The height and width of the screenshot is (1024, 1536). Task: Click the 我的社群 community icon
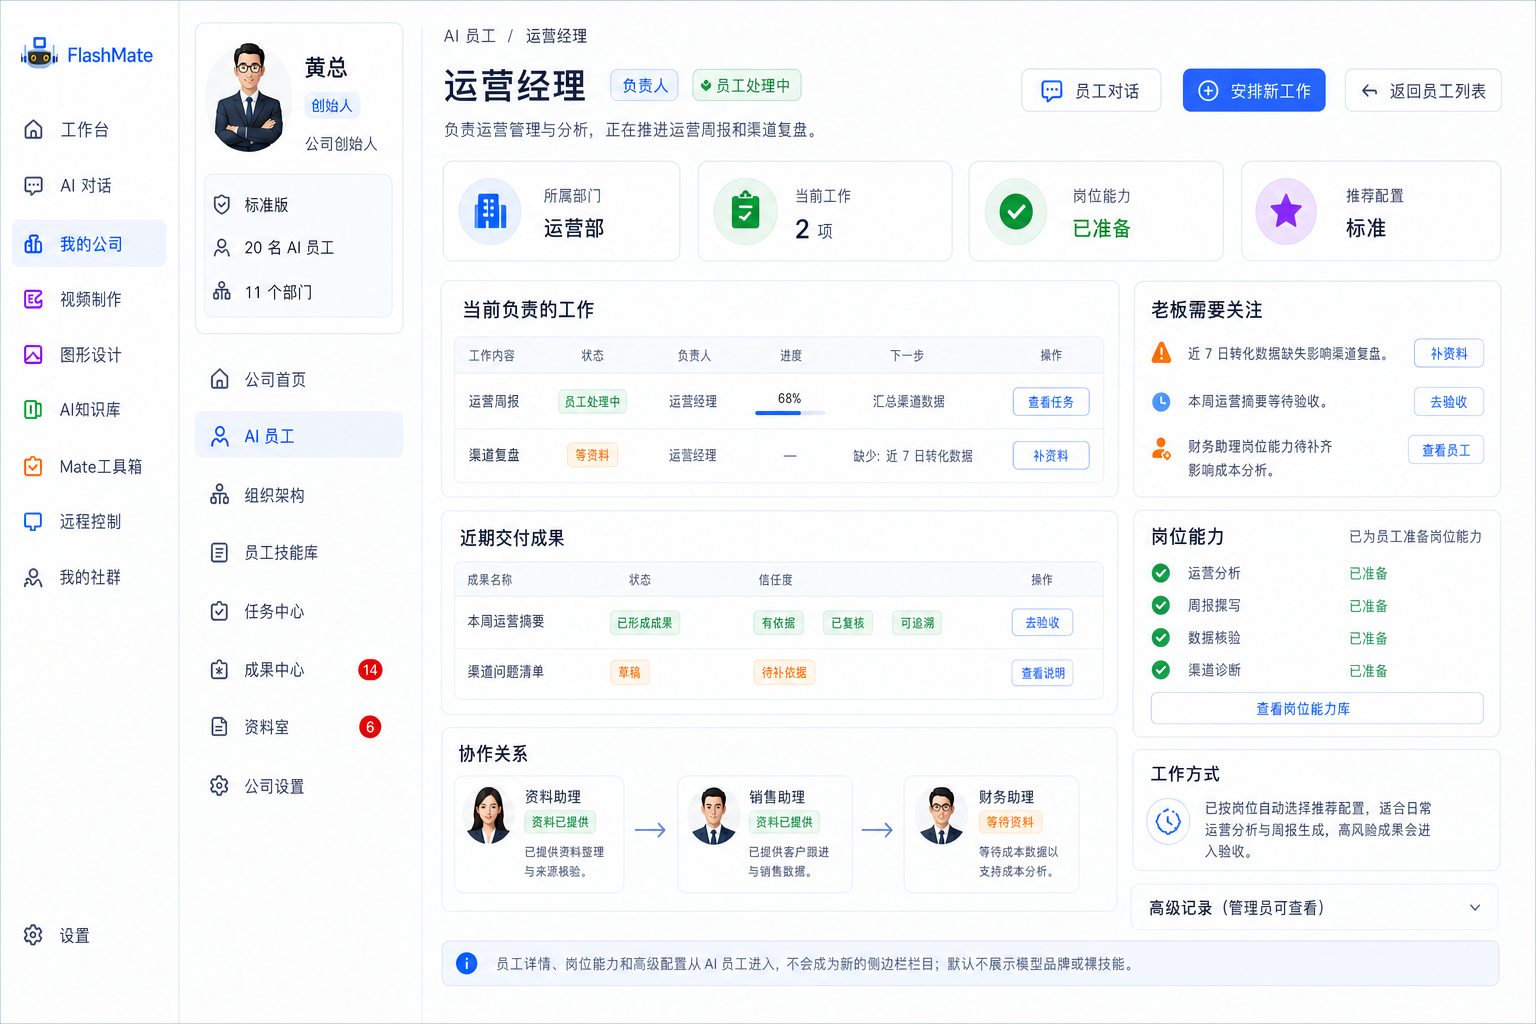[33, 578]
